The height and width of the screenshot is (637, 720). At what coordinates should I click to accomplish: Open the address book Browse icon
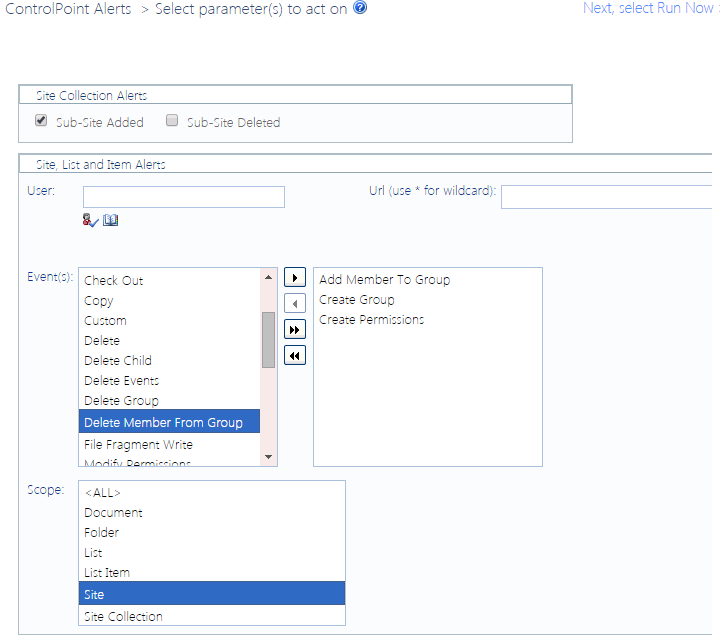click(x=110, y=220)
